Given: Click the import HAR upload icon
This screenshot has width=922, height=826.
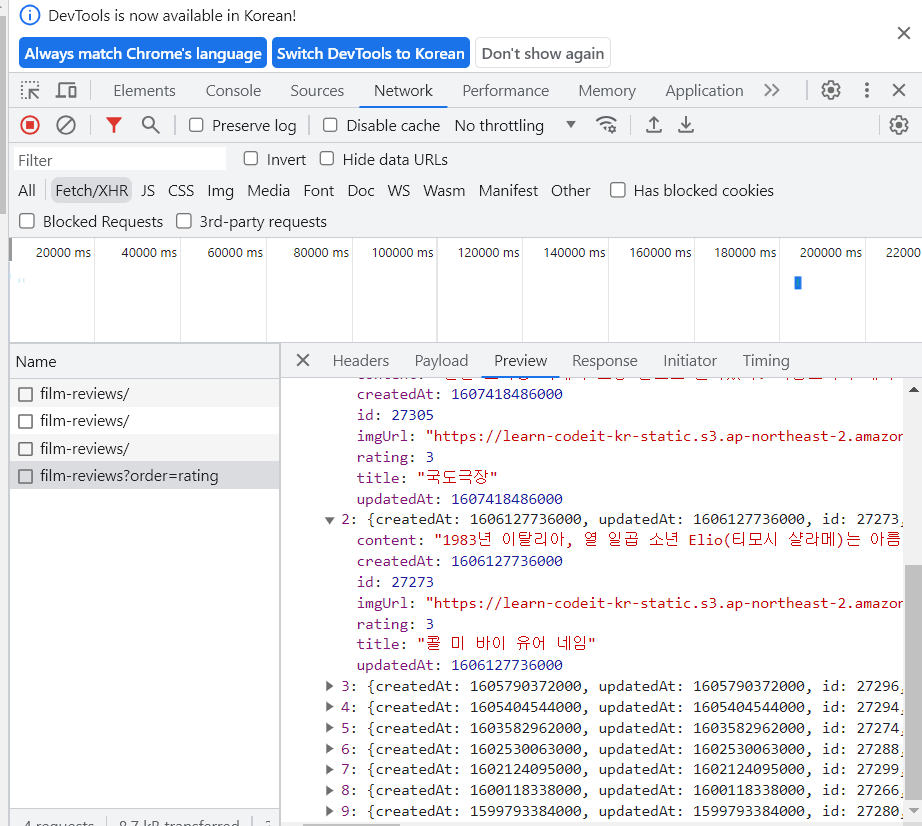Looking at the screenshot, I should [654, 125].
